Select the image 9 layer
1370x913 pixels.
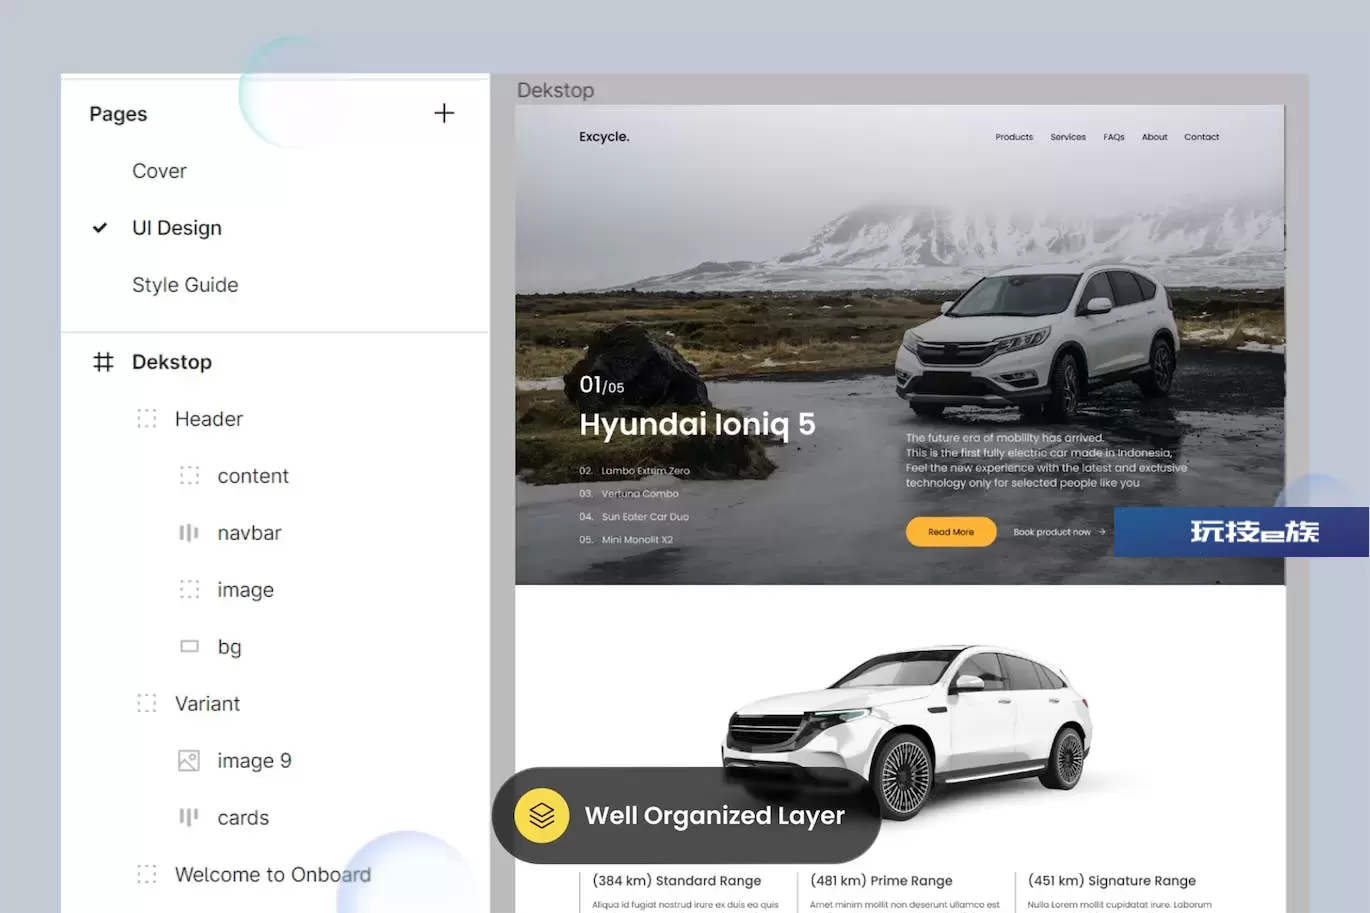click(x=255, y=761)
